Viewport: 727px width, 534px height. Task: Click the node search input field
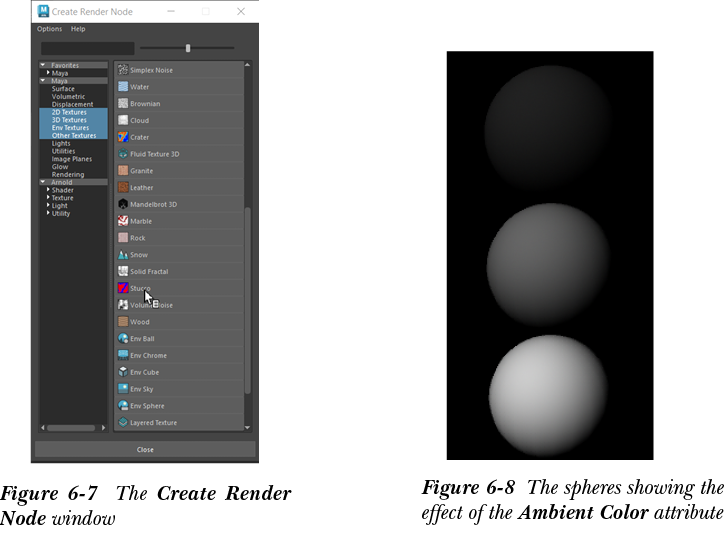[x=87, y=48]
